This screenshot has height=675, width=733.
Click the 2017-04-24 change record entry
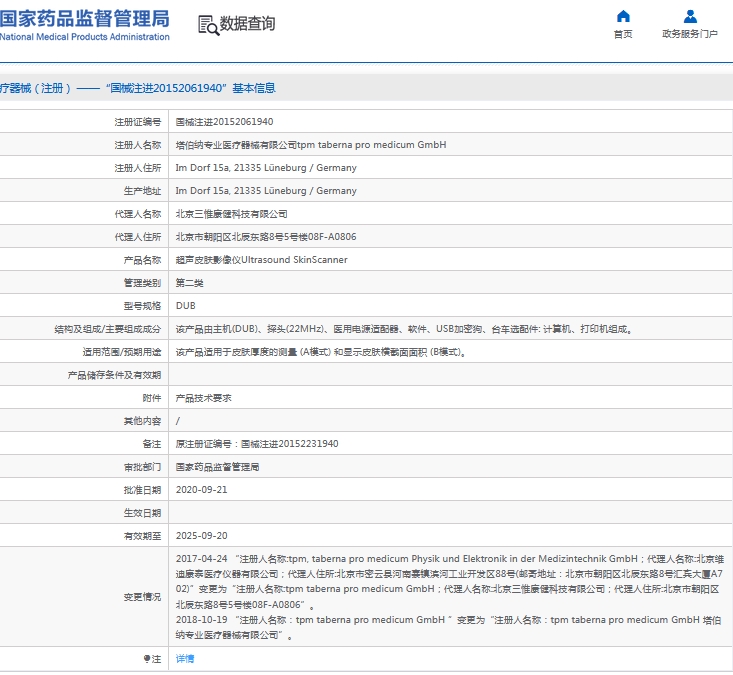(x=449, y=582)
